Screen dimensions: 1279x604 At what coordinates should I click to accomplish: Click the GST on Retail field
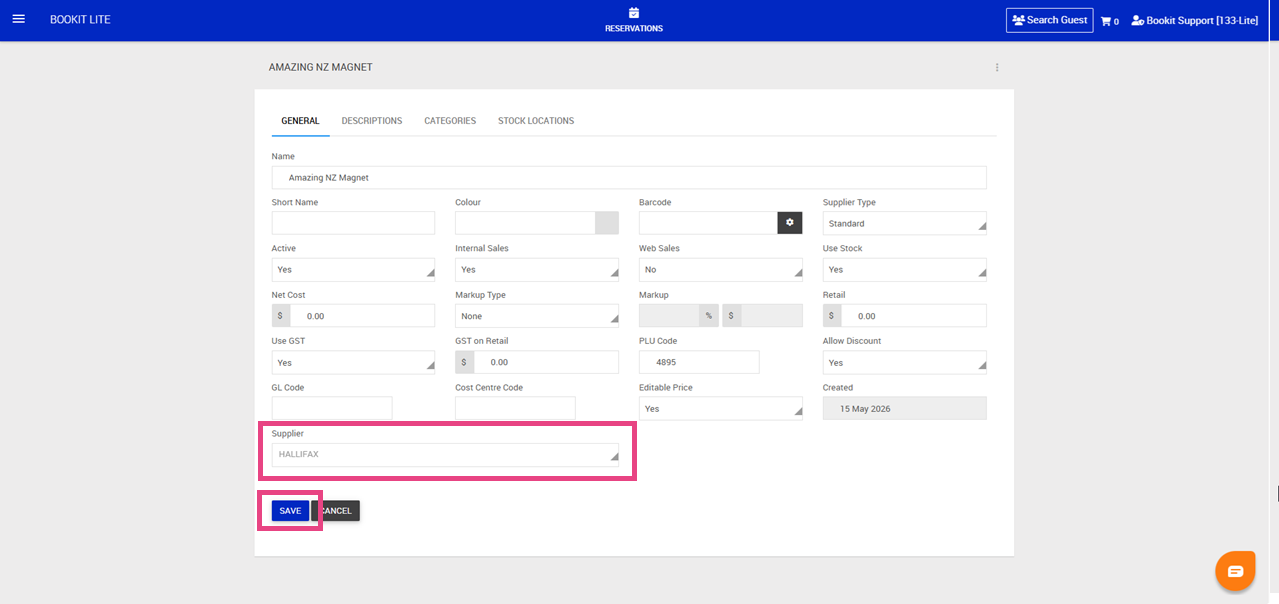[546, 362]
